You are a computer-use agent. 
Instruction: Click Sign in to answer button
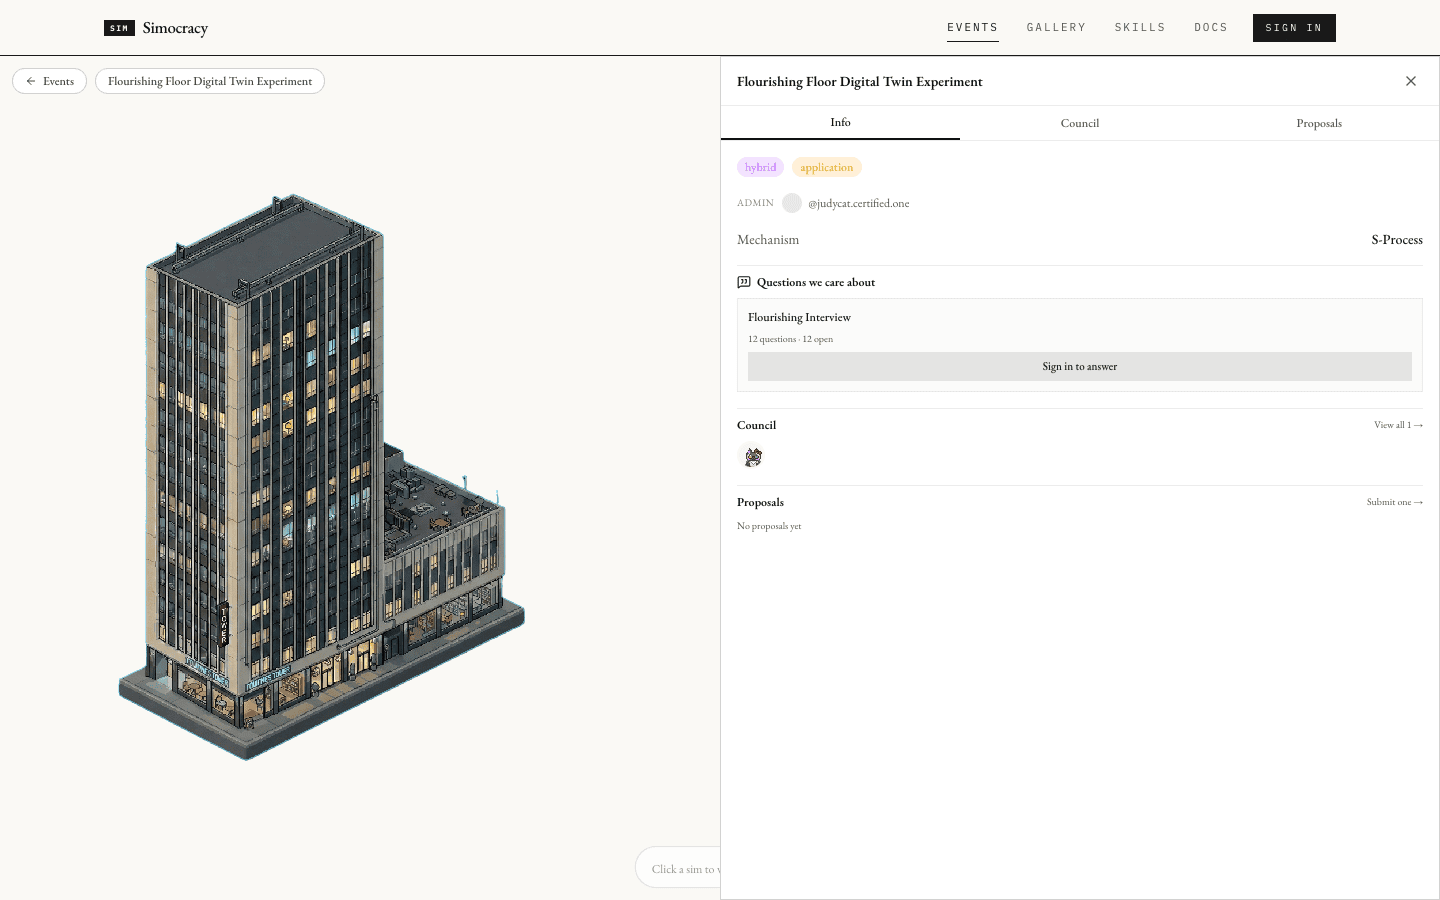1080,366
